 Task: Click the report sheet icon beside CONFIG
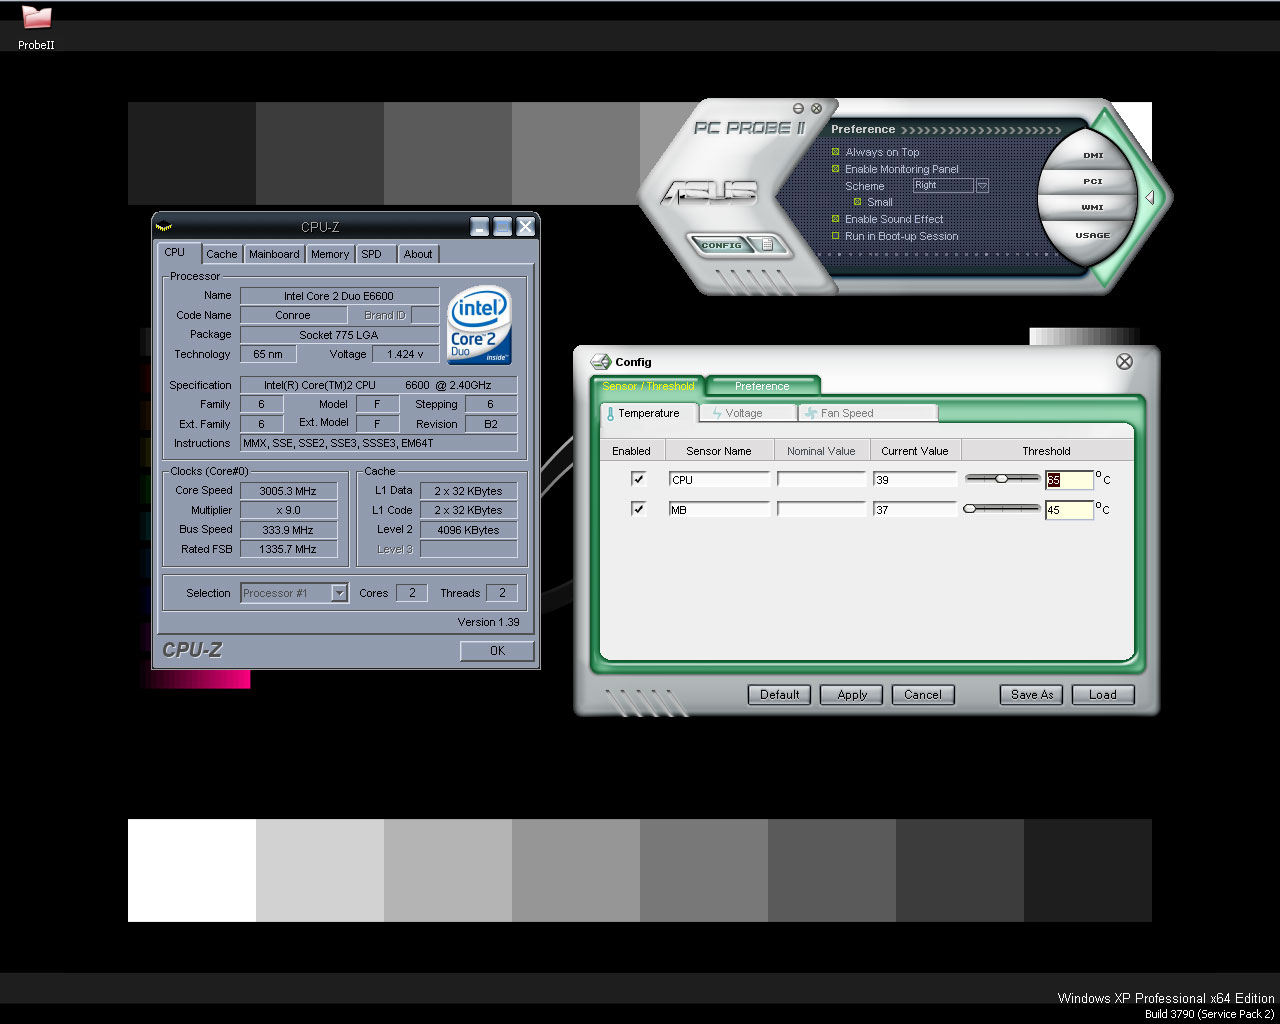(767, 245)
